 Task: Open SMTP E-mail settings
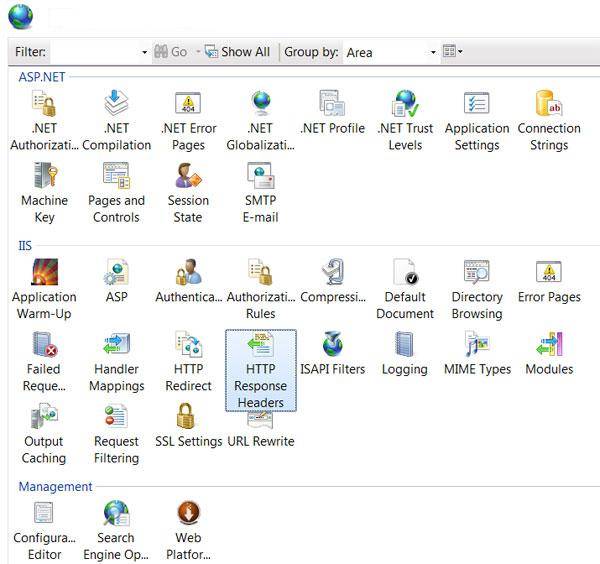coord(261,193)
